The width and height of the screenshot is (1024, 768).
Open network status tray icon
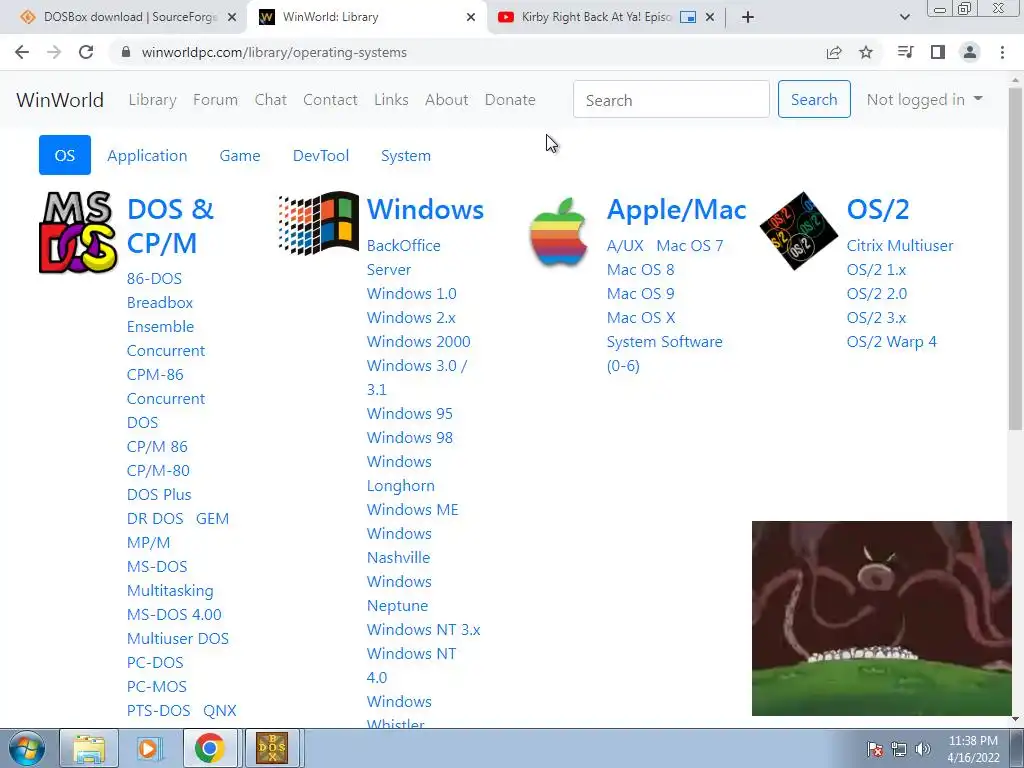pyautogui.click(x=899, y=749)
